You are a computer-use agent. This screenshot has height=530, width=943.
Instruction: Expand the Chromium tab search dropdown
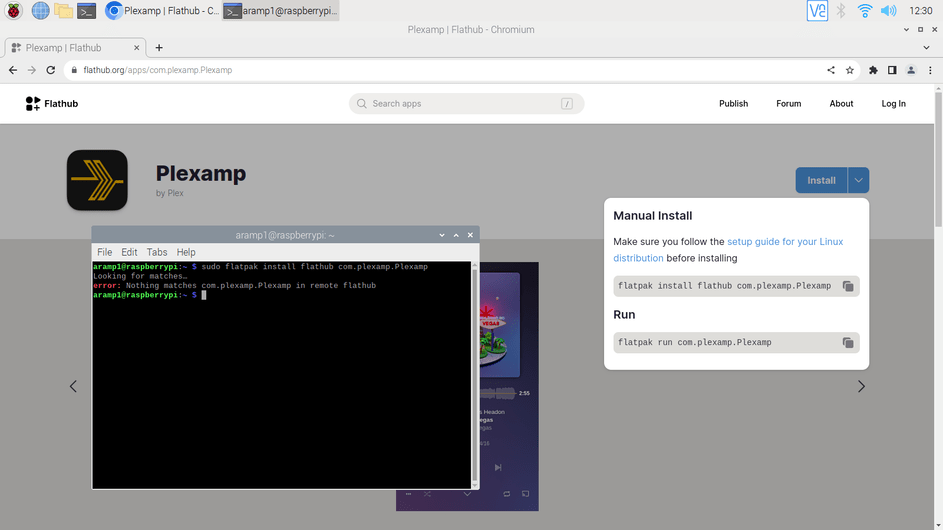(x=926, y=48)
